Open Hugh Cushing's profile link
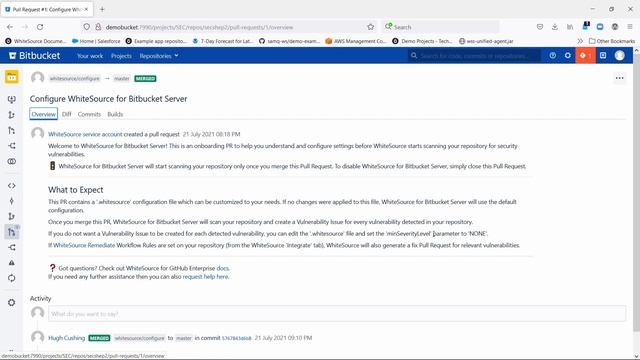640x360 pixels. click(67, 338)
